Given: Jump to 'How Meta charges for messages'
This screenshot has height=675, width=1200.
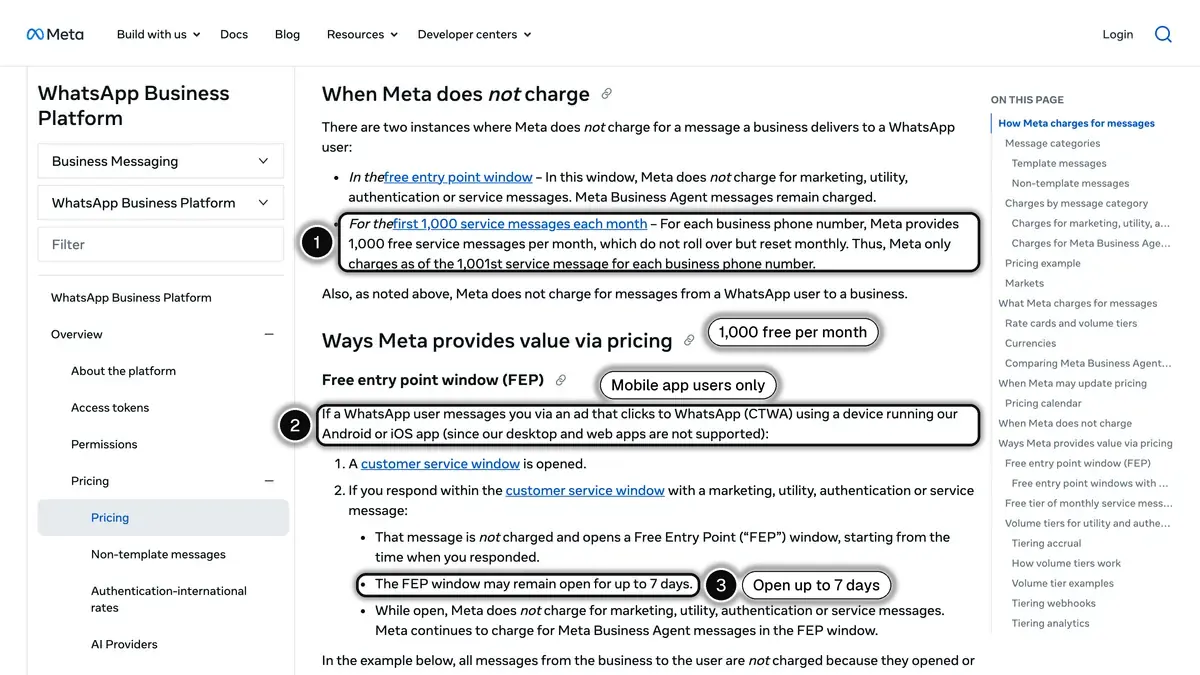Looking at the screenshot, I should pos(1076,123).
